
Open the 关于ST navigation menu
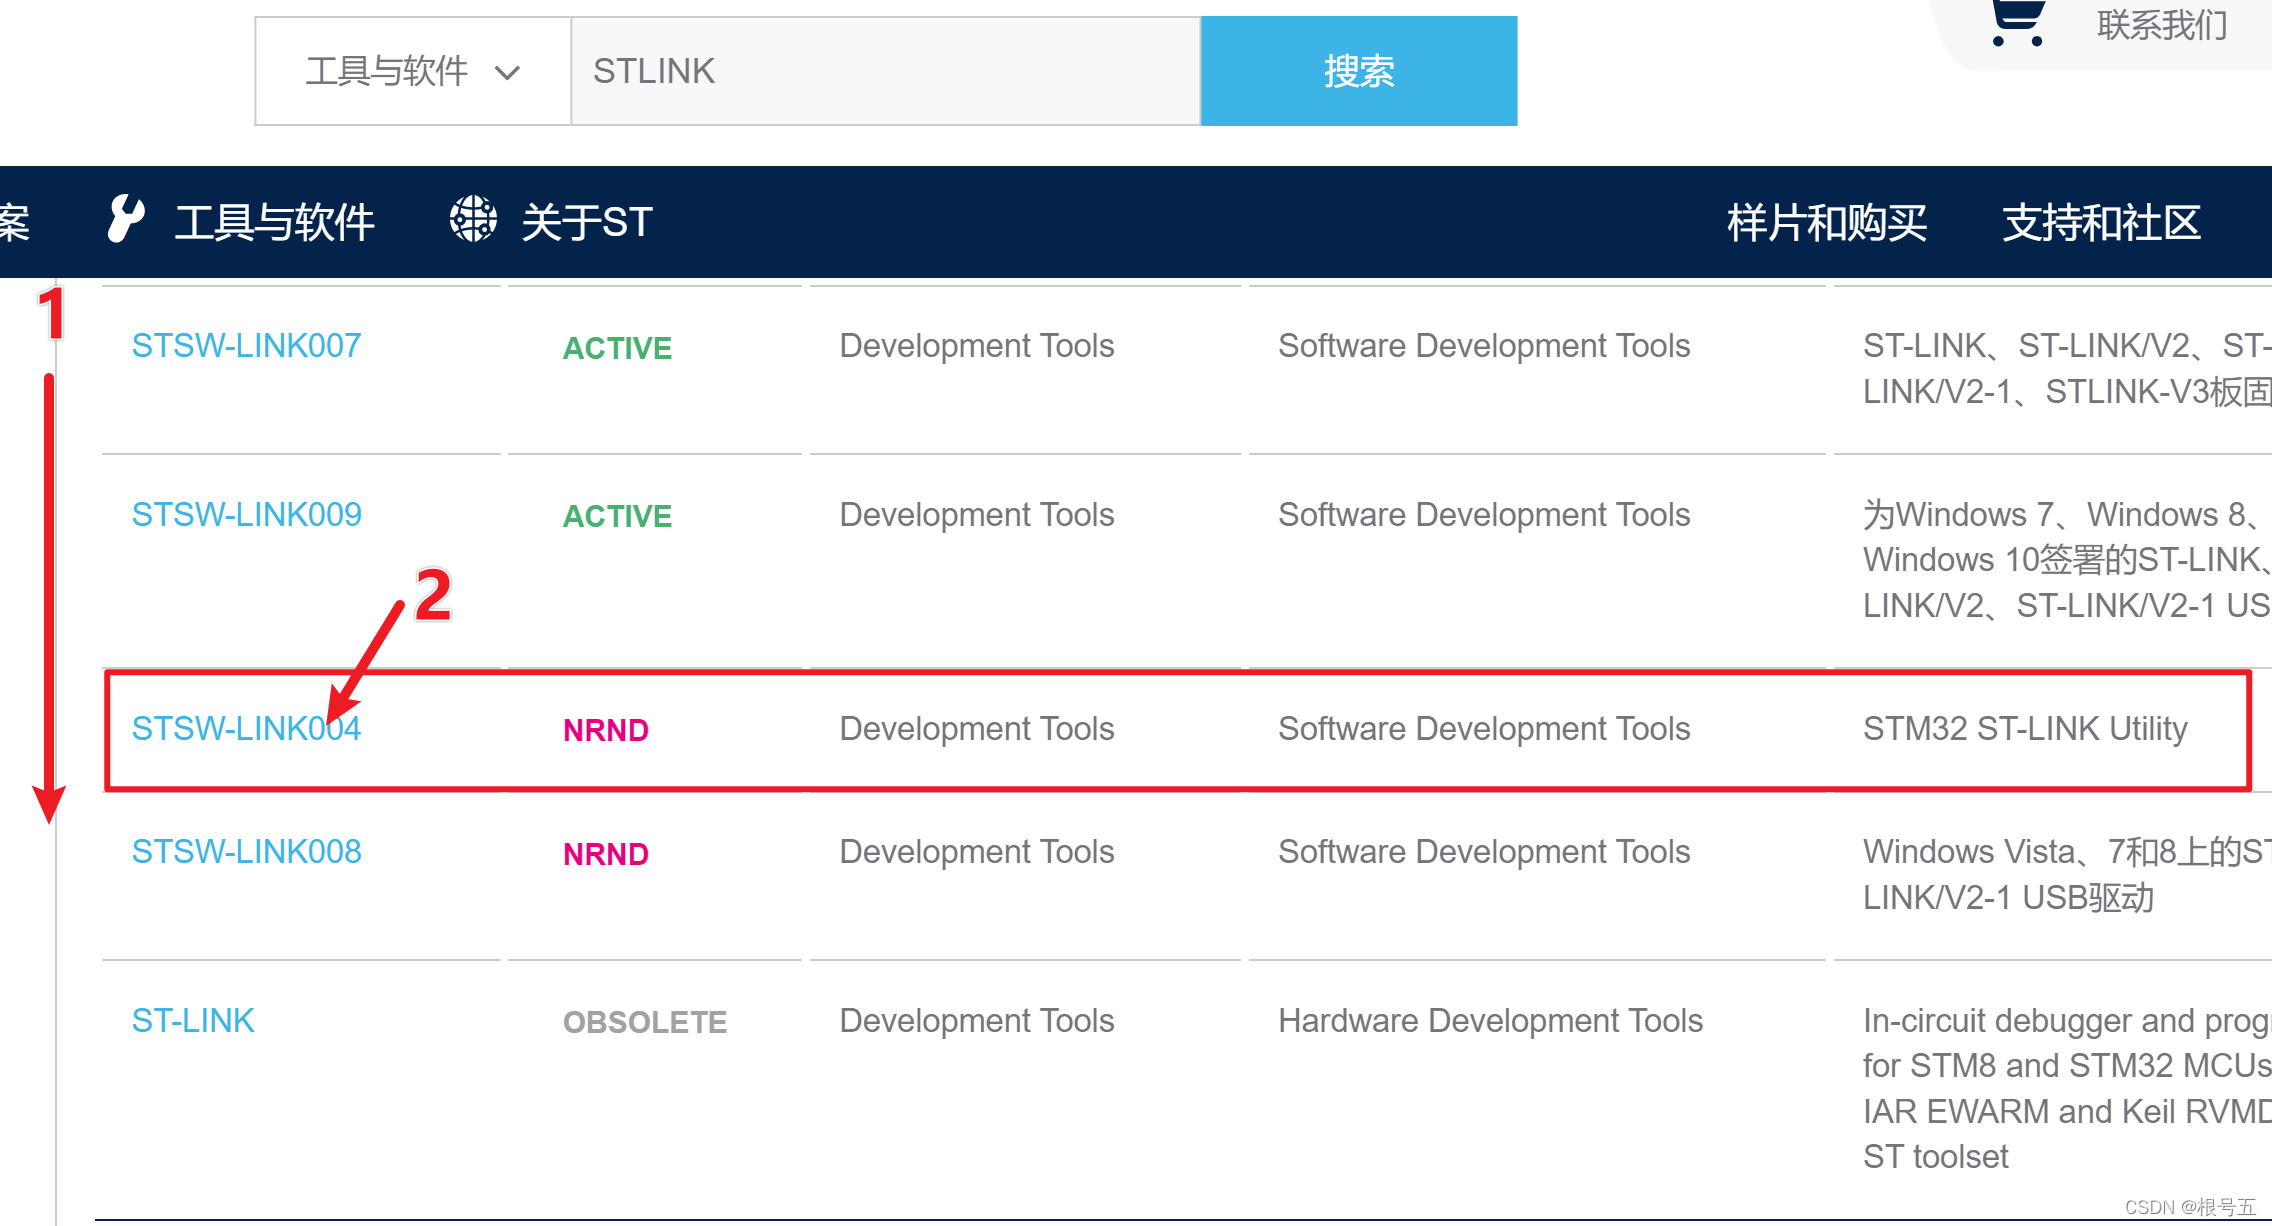click(x=587, y=222)
